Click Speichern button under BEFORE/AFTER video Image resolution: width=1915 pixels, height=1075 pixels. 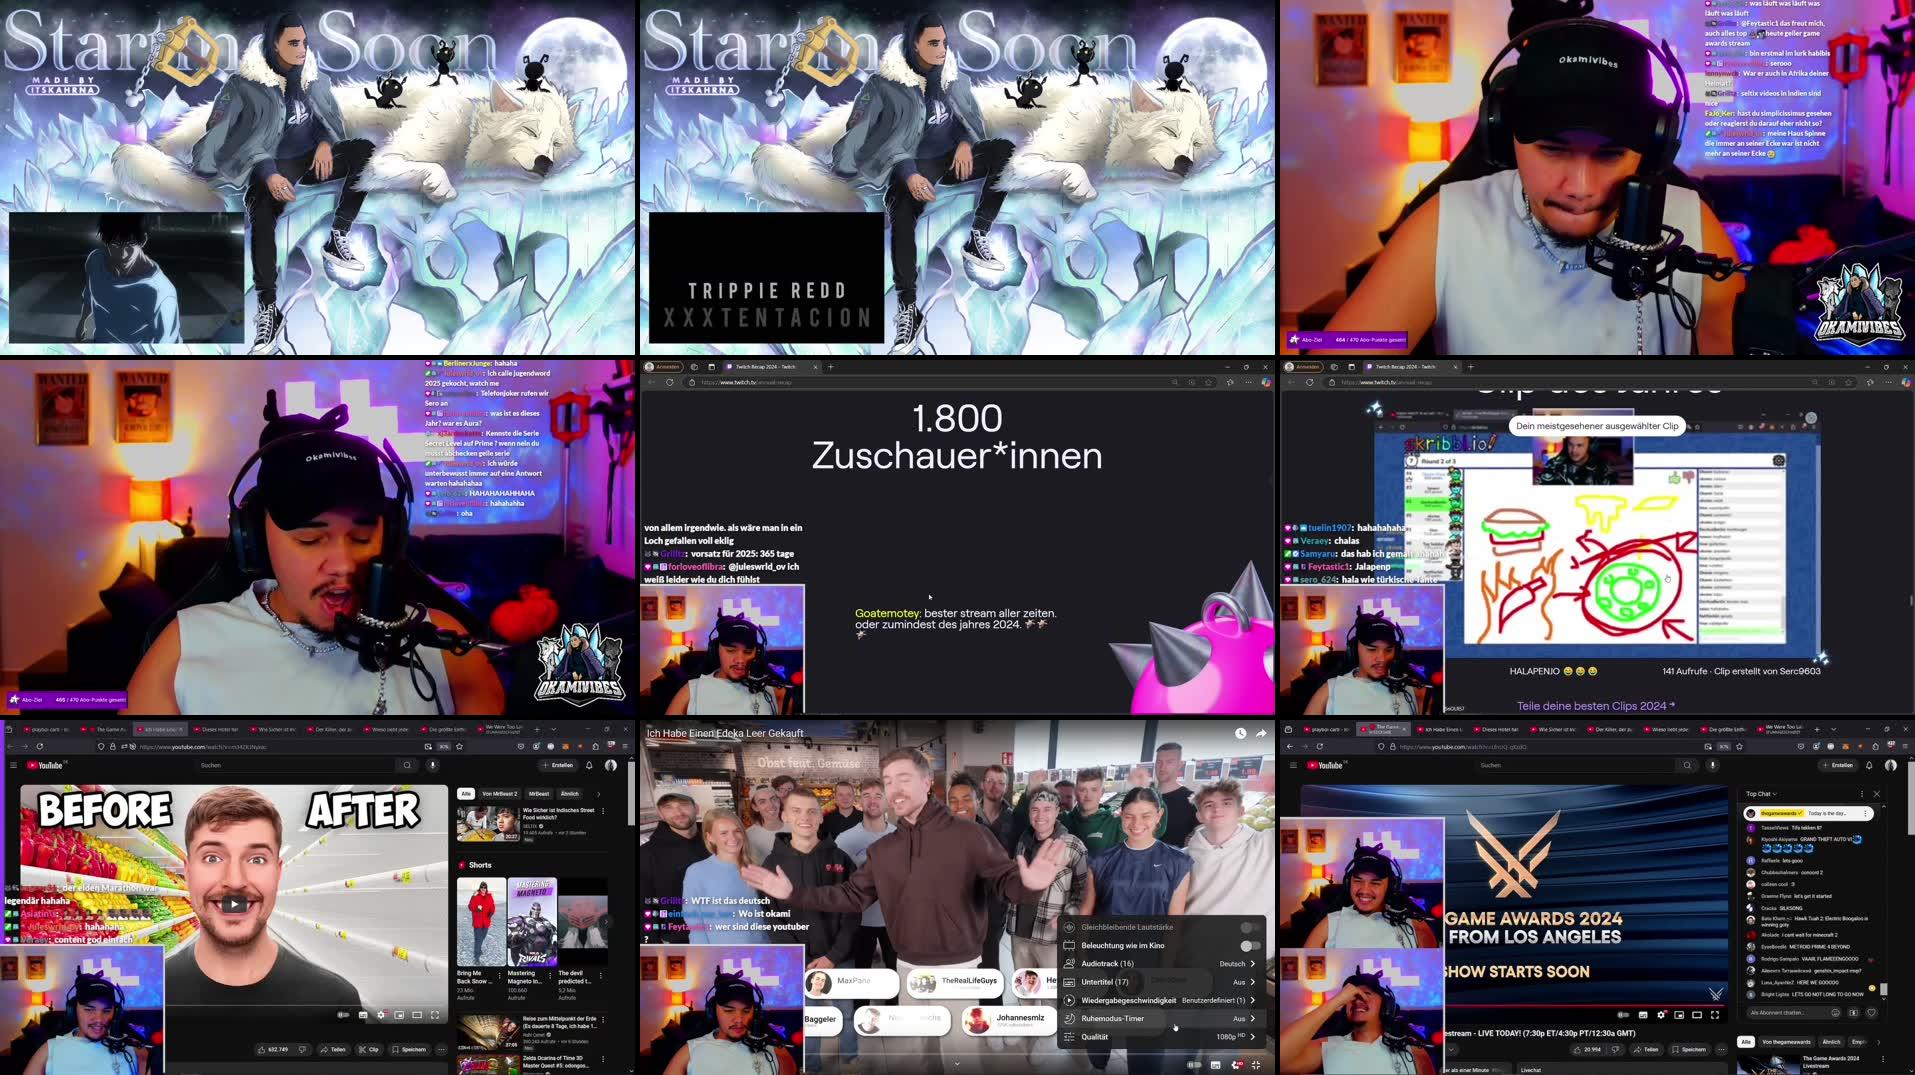click(409, 1049)
